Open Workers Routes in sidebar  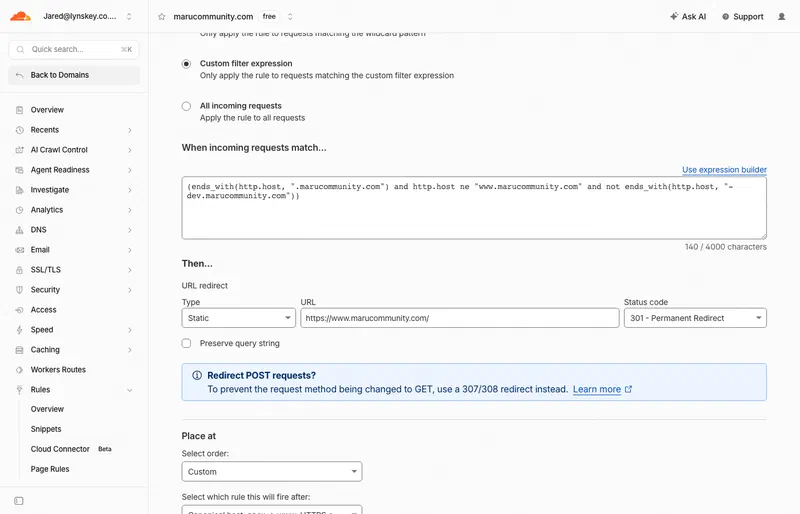tap(58, 370)
